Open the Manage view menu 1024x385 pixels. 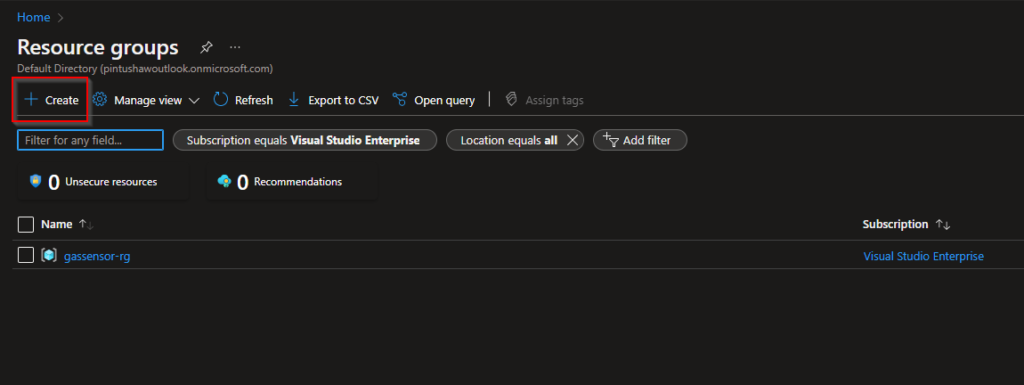(146, 100)
